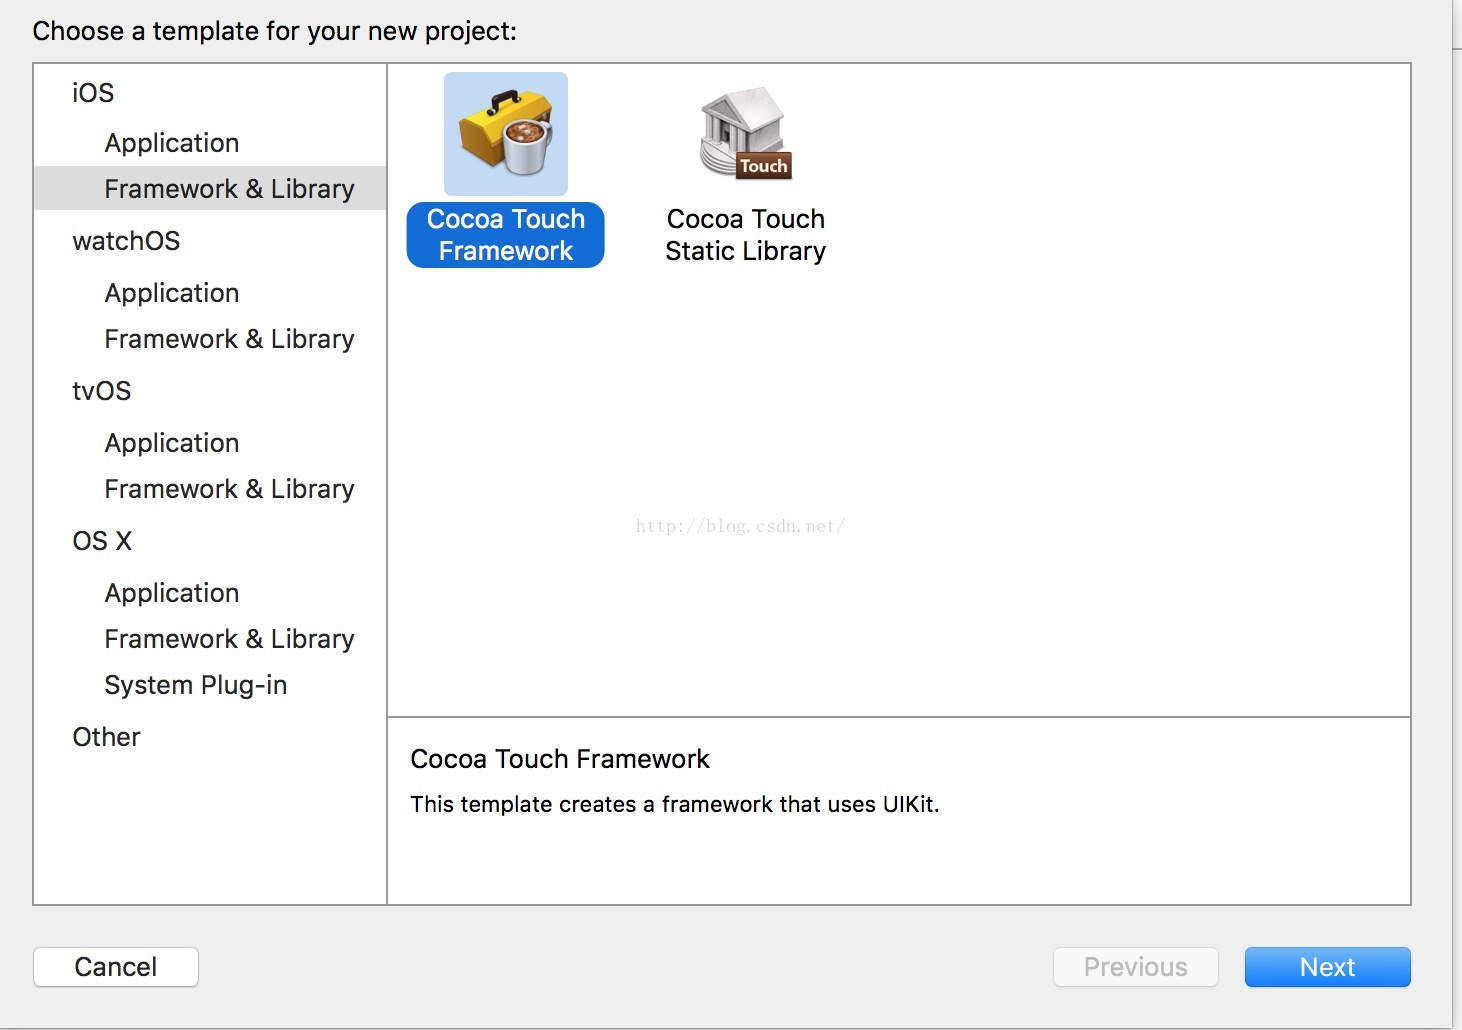Select Framework & Library under OS X
This screenshot has width=1462, height=1030.
(x=229, y=639)
